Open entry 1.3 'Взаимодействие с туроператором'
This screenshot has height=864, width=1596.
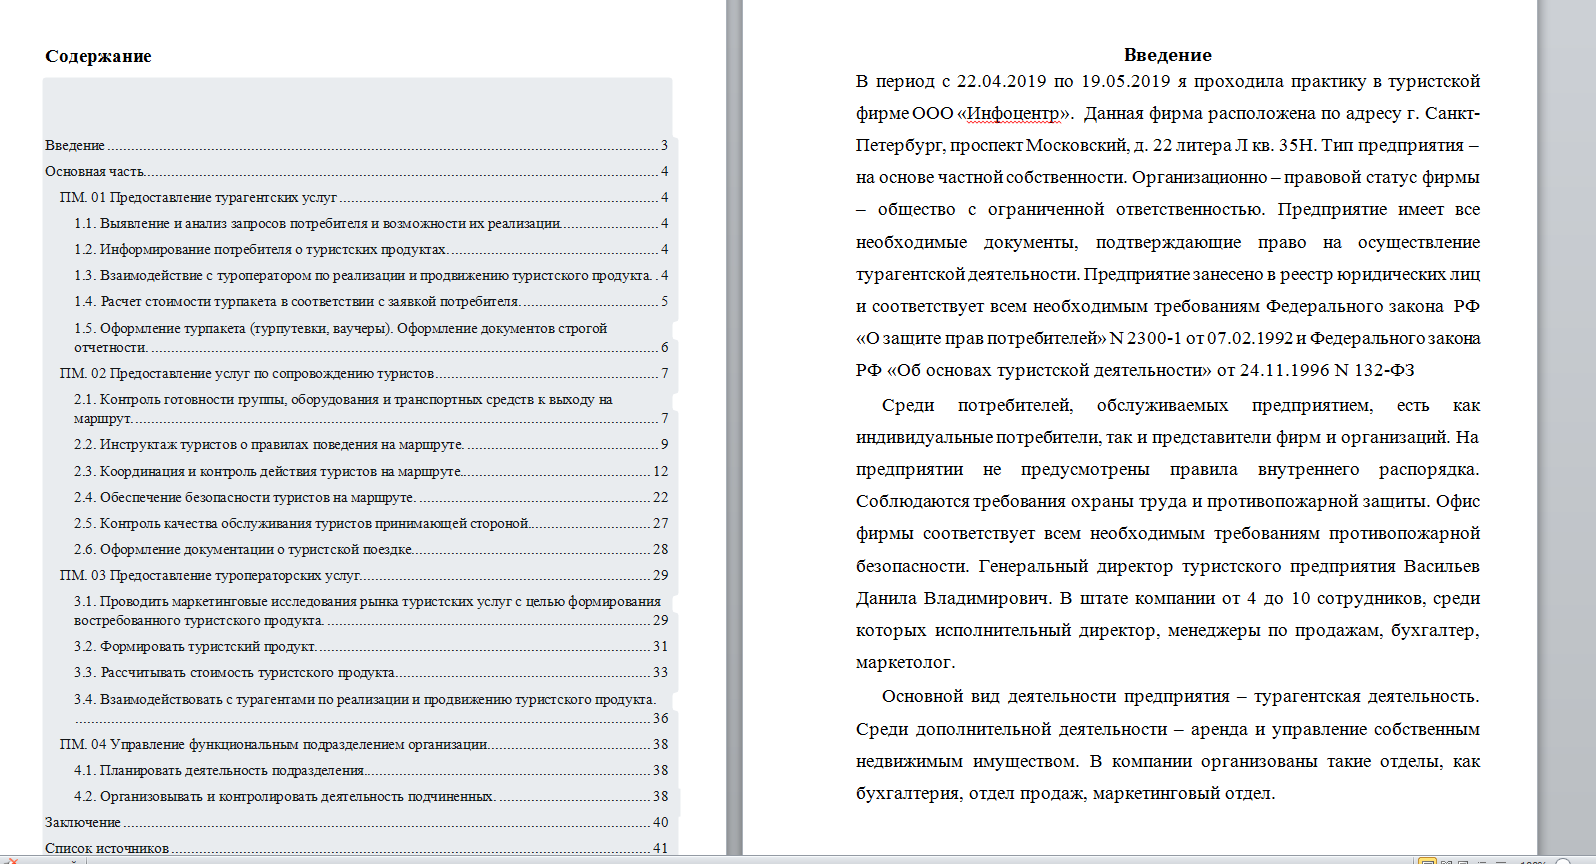pyautogui.click(x=371, y=276)
